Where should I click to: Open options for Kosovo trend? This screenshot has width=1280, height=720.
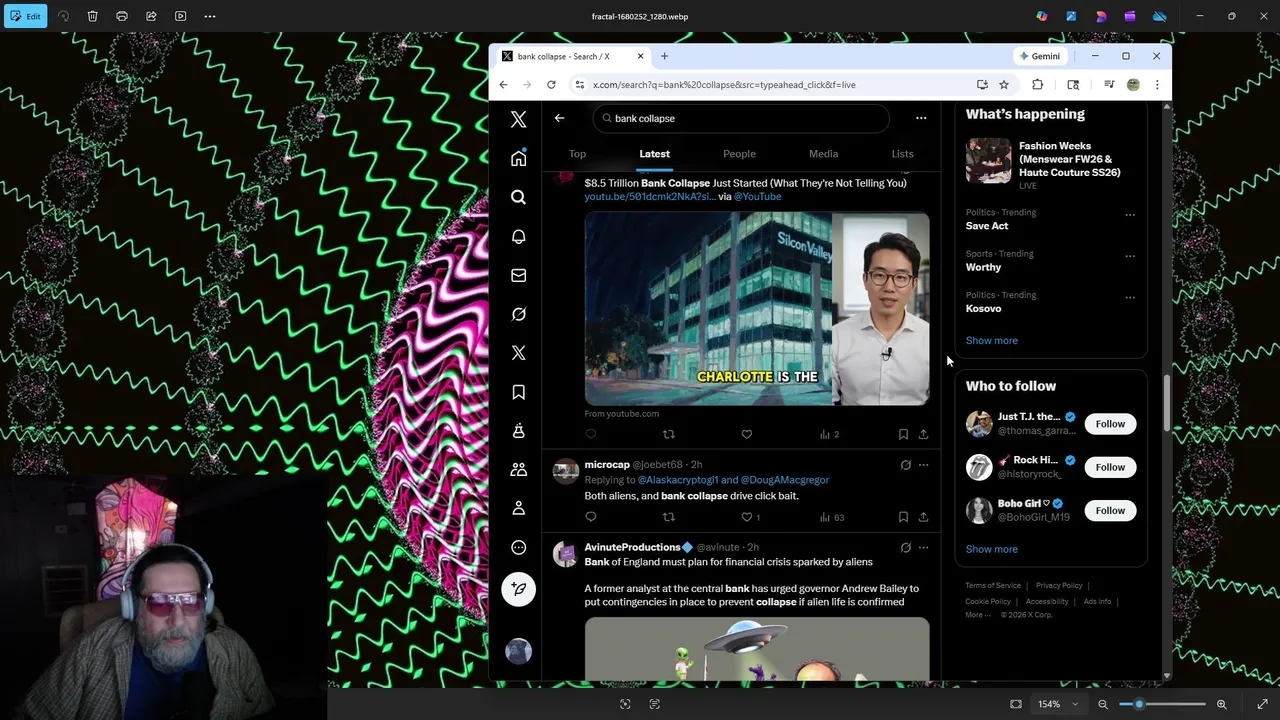pyautogui.click(x=1130, y=297)
